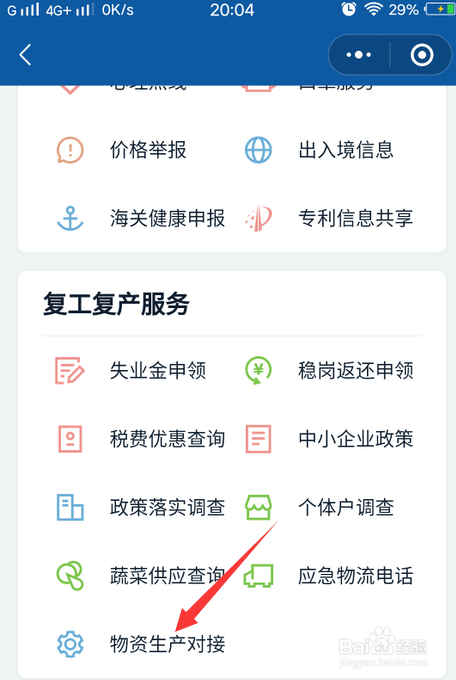
Task: Open 政策落实调查 service
Action: 167,507
